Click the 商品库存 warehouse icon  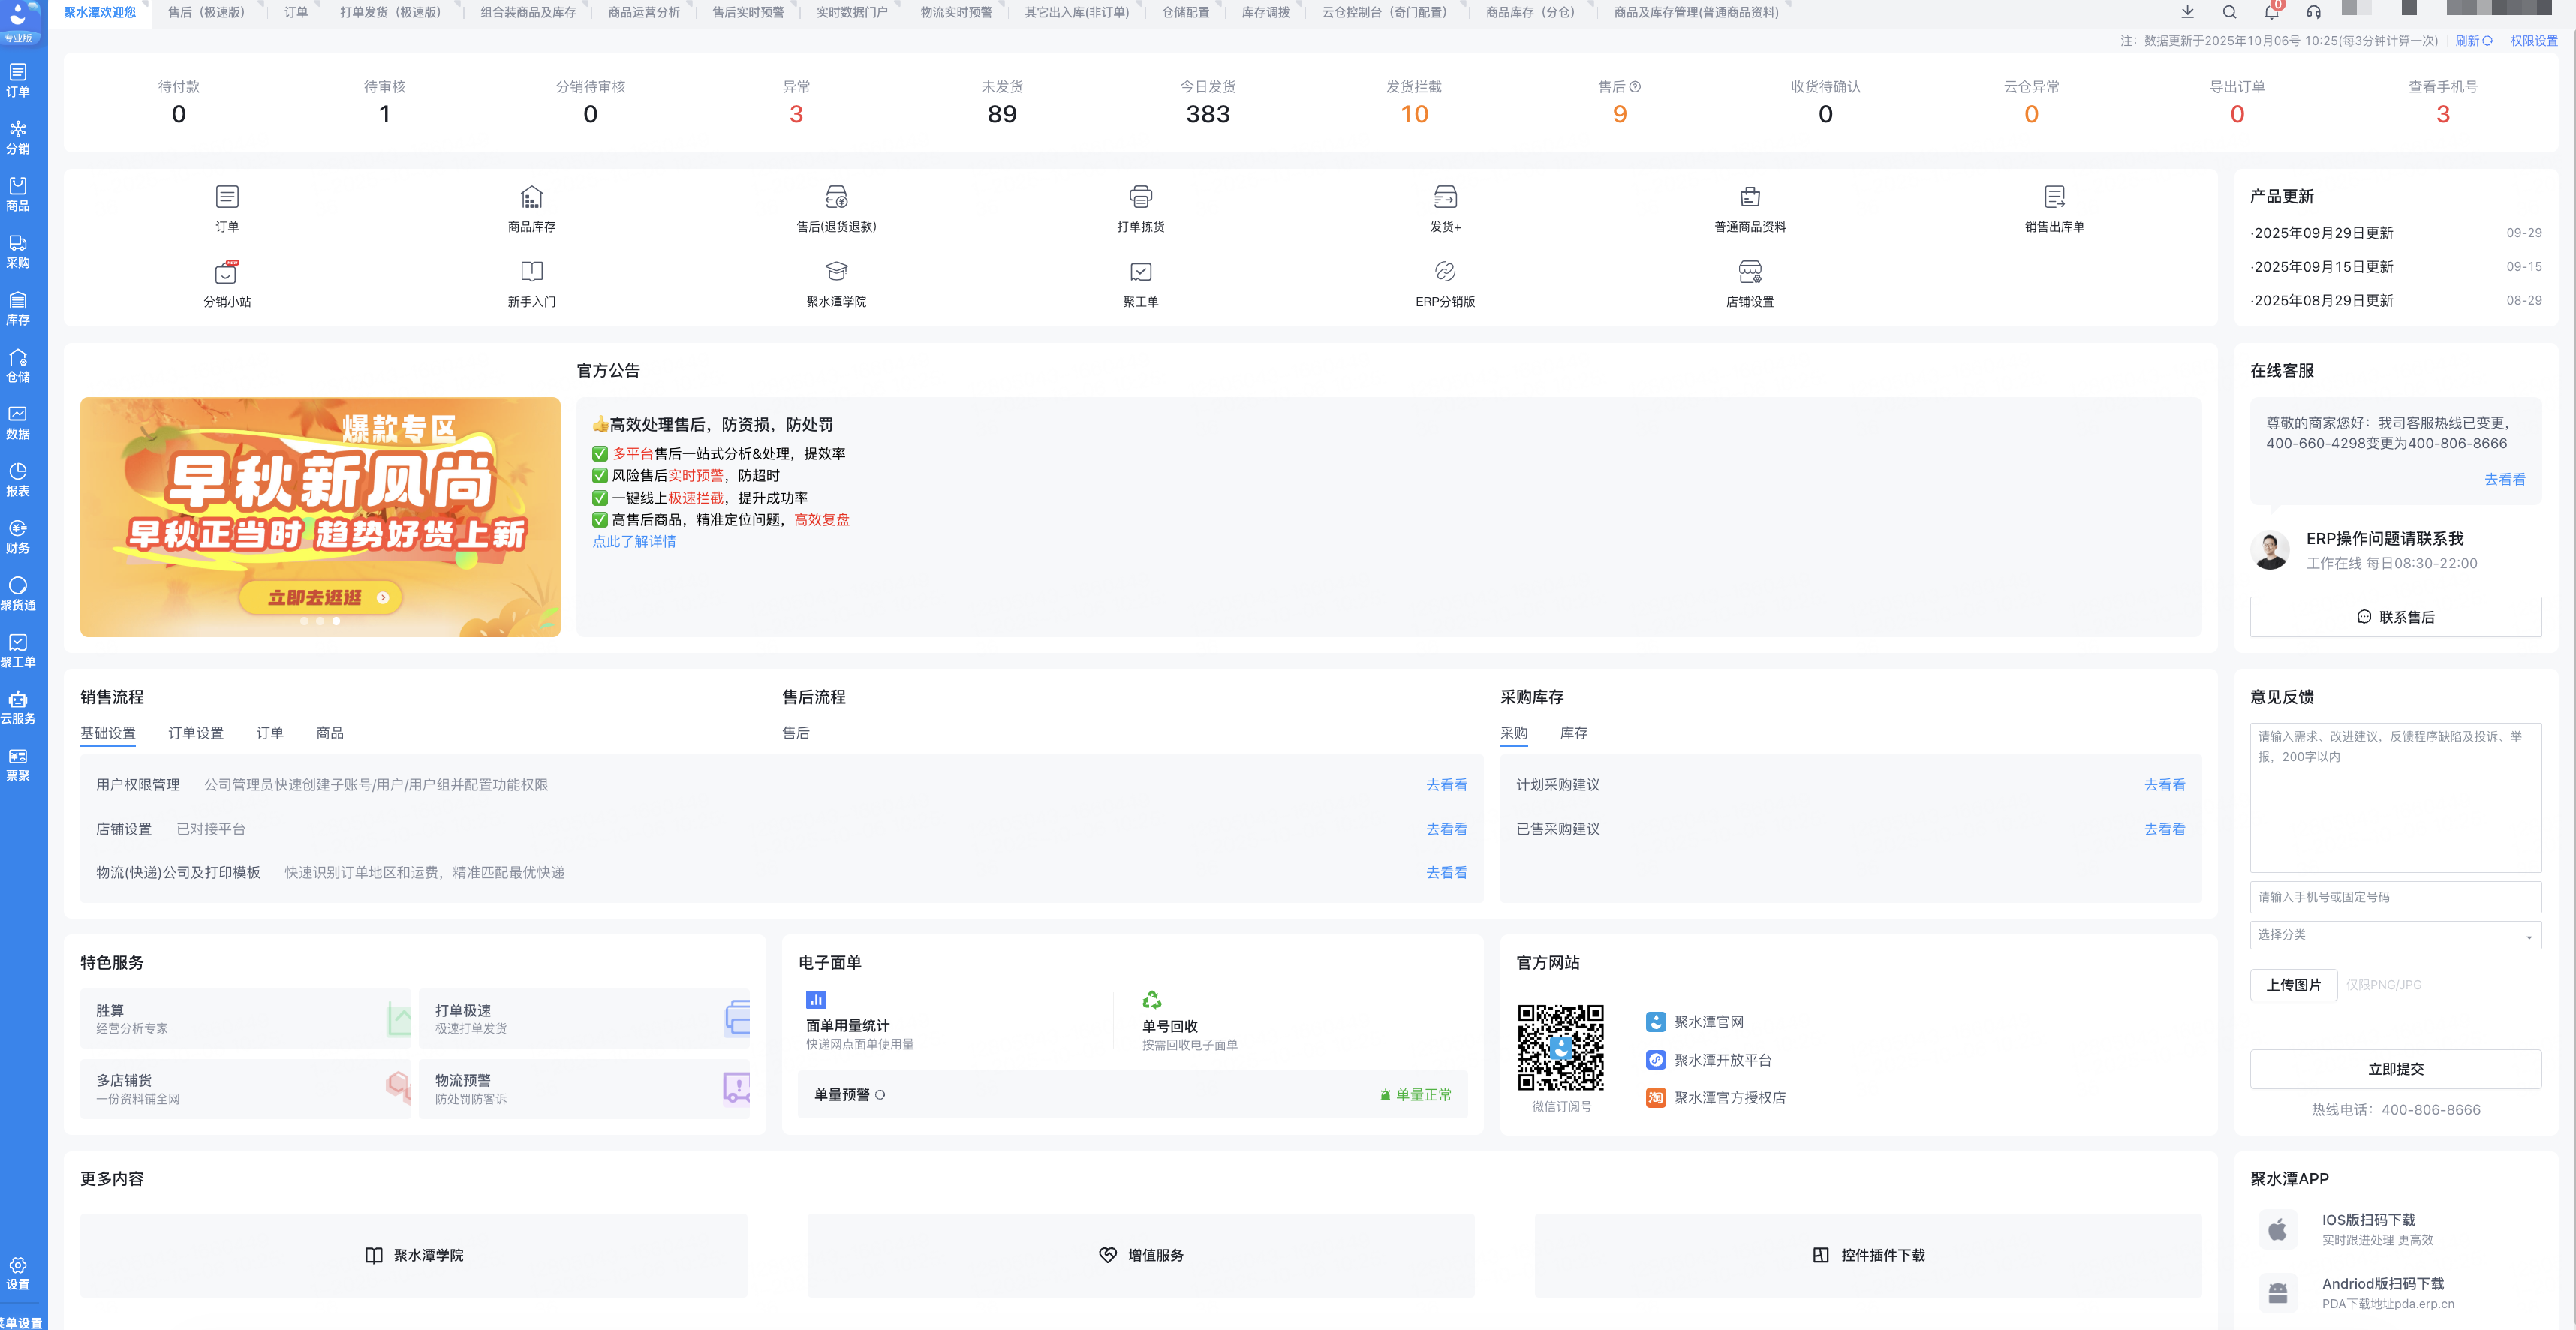pos(531,197)
